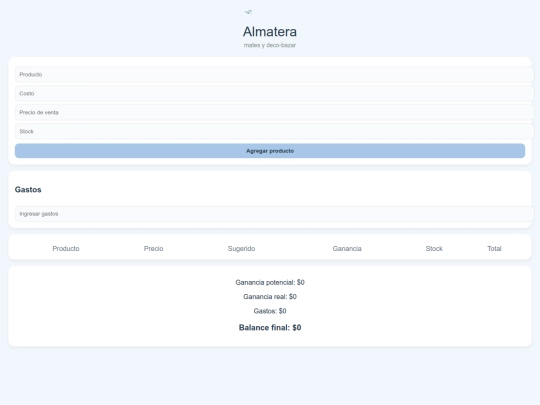Click the Stock table column header
Screen dimensions: 540x405
pyautogui.click(x=434, y=249)
